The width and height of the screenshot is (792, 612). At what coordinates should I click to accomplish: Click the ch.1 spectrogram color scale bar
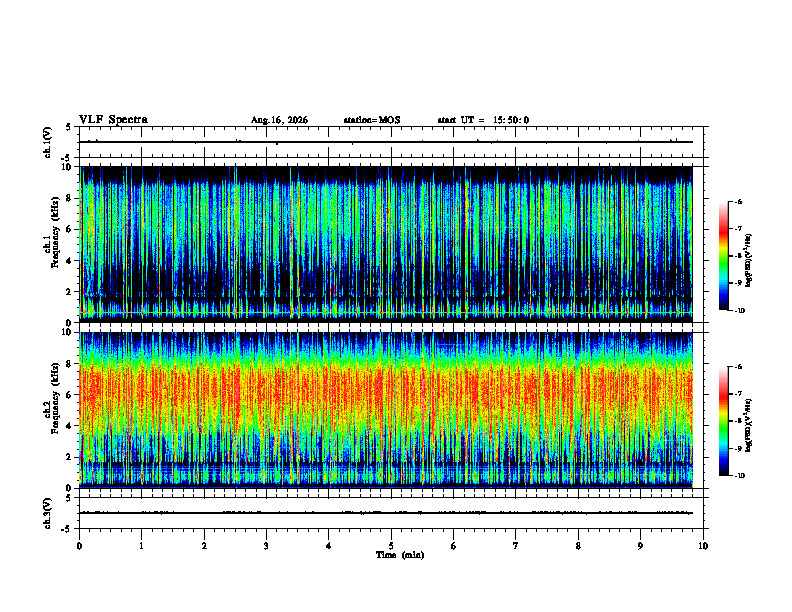(x=723, y=256)
